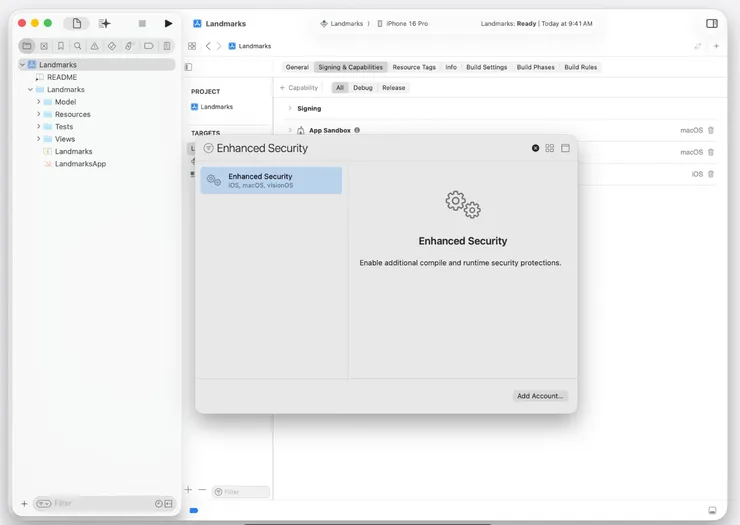Expand the Tests folder

[x=38, y=127]
